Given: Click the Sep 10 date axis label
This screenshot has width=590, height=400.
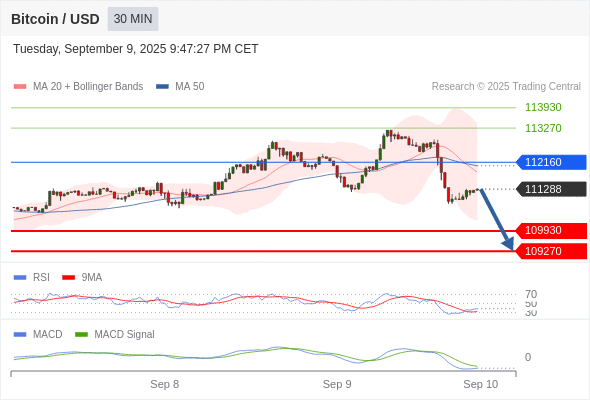Looking at the screenshot, I should click(x=481, y=384).
